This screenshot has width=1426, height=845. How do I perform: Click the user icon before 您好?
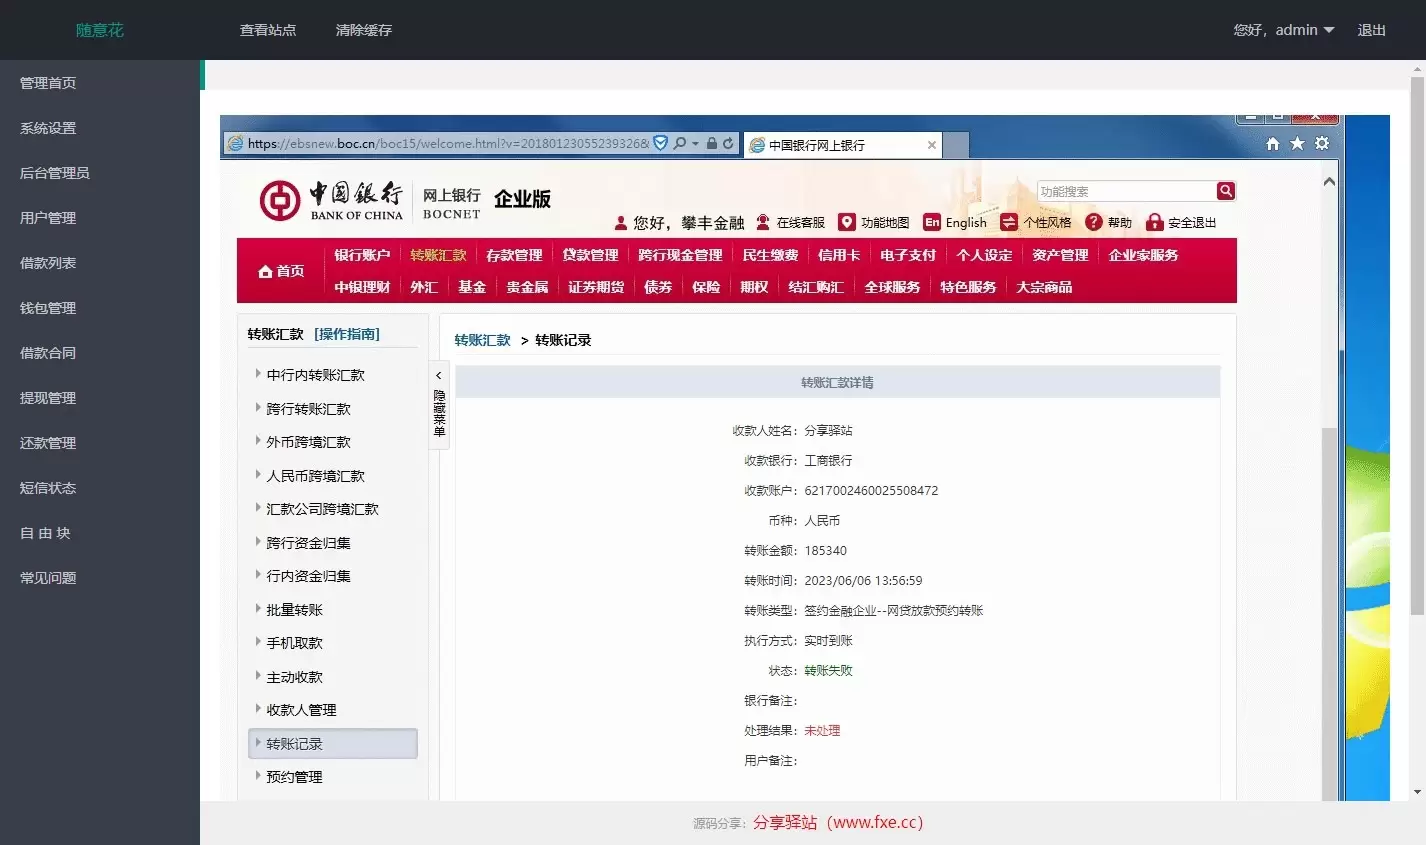tap(620, 223)
